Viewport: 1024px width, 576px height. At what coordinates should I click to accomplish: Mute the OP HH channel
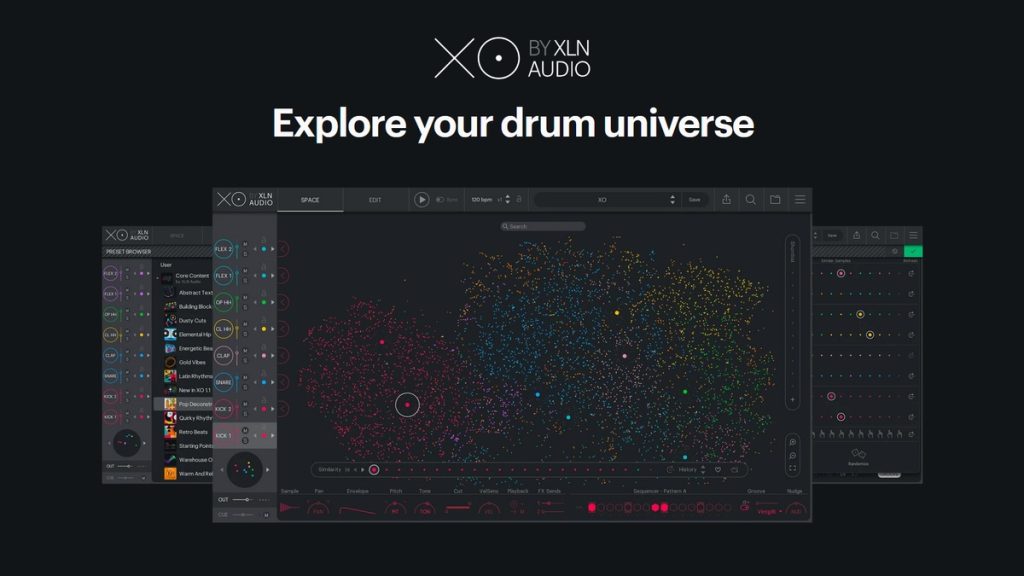point(246,298)
